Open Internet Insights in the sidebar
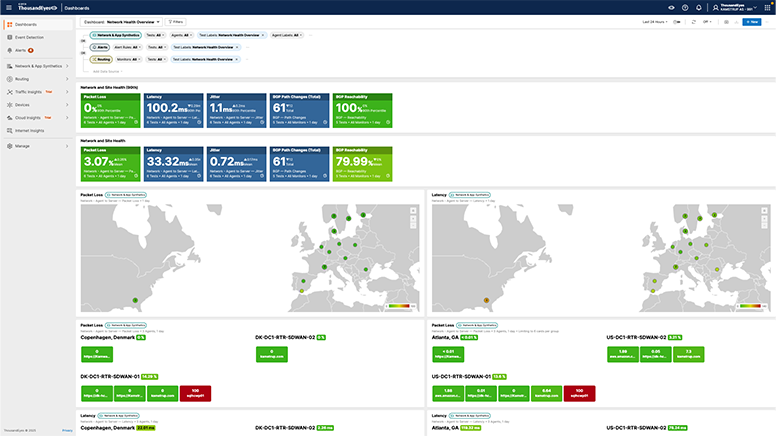 [29, 130]
